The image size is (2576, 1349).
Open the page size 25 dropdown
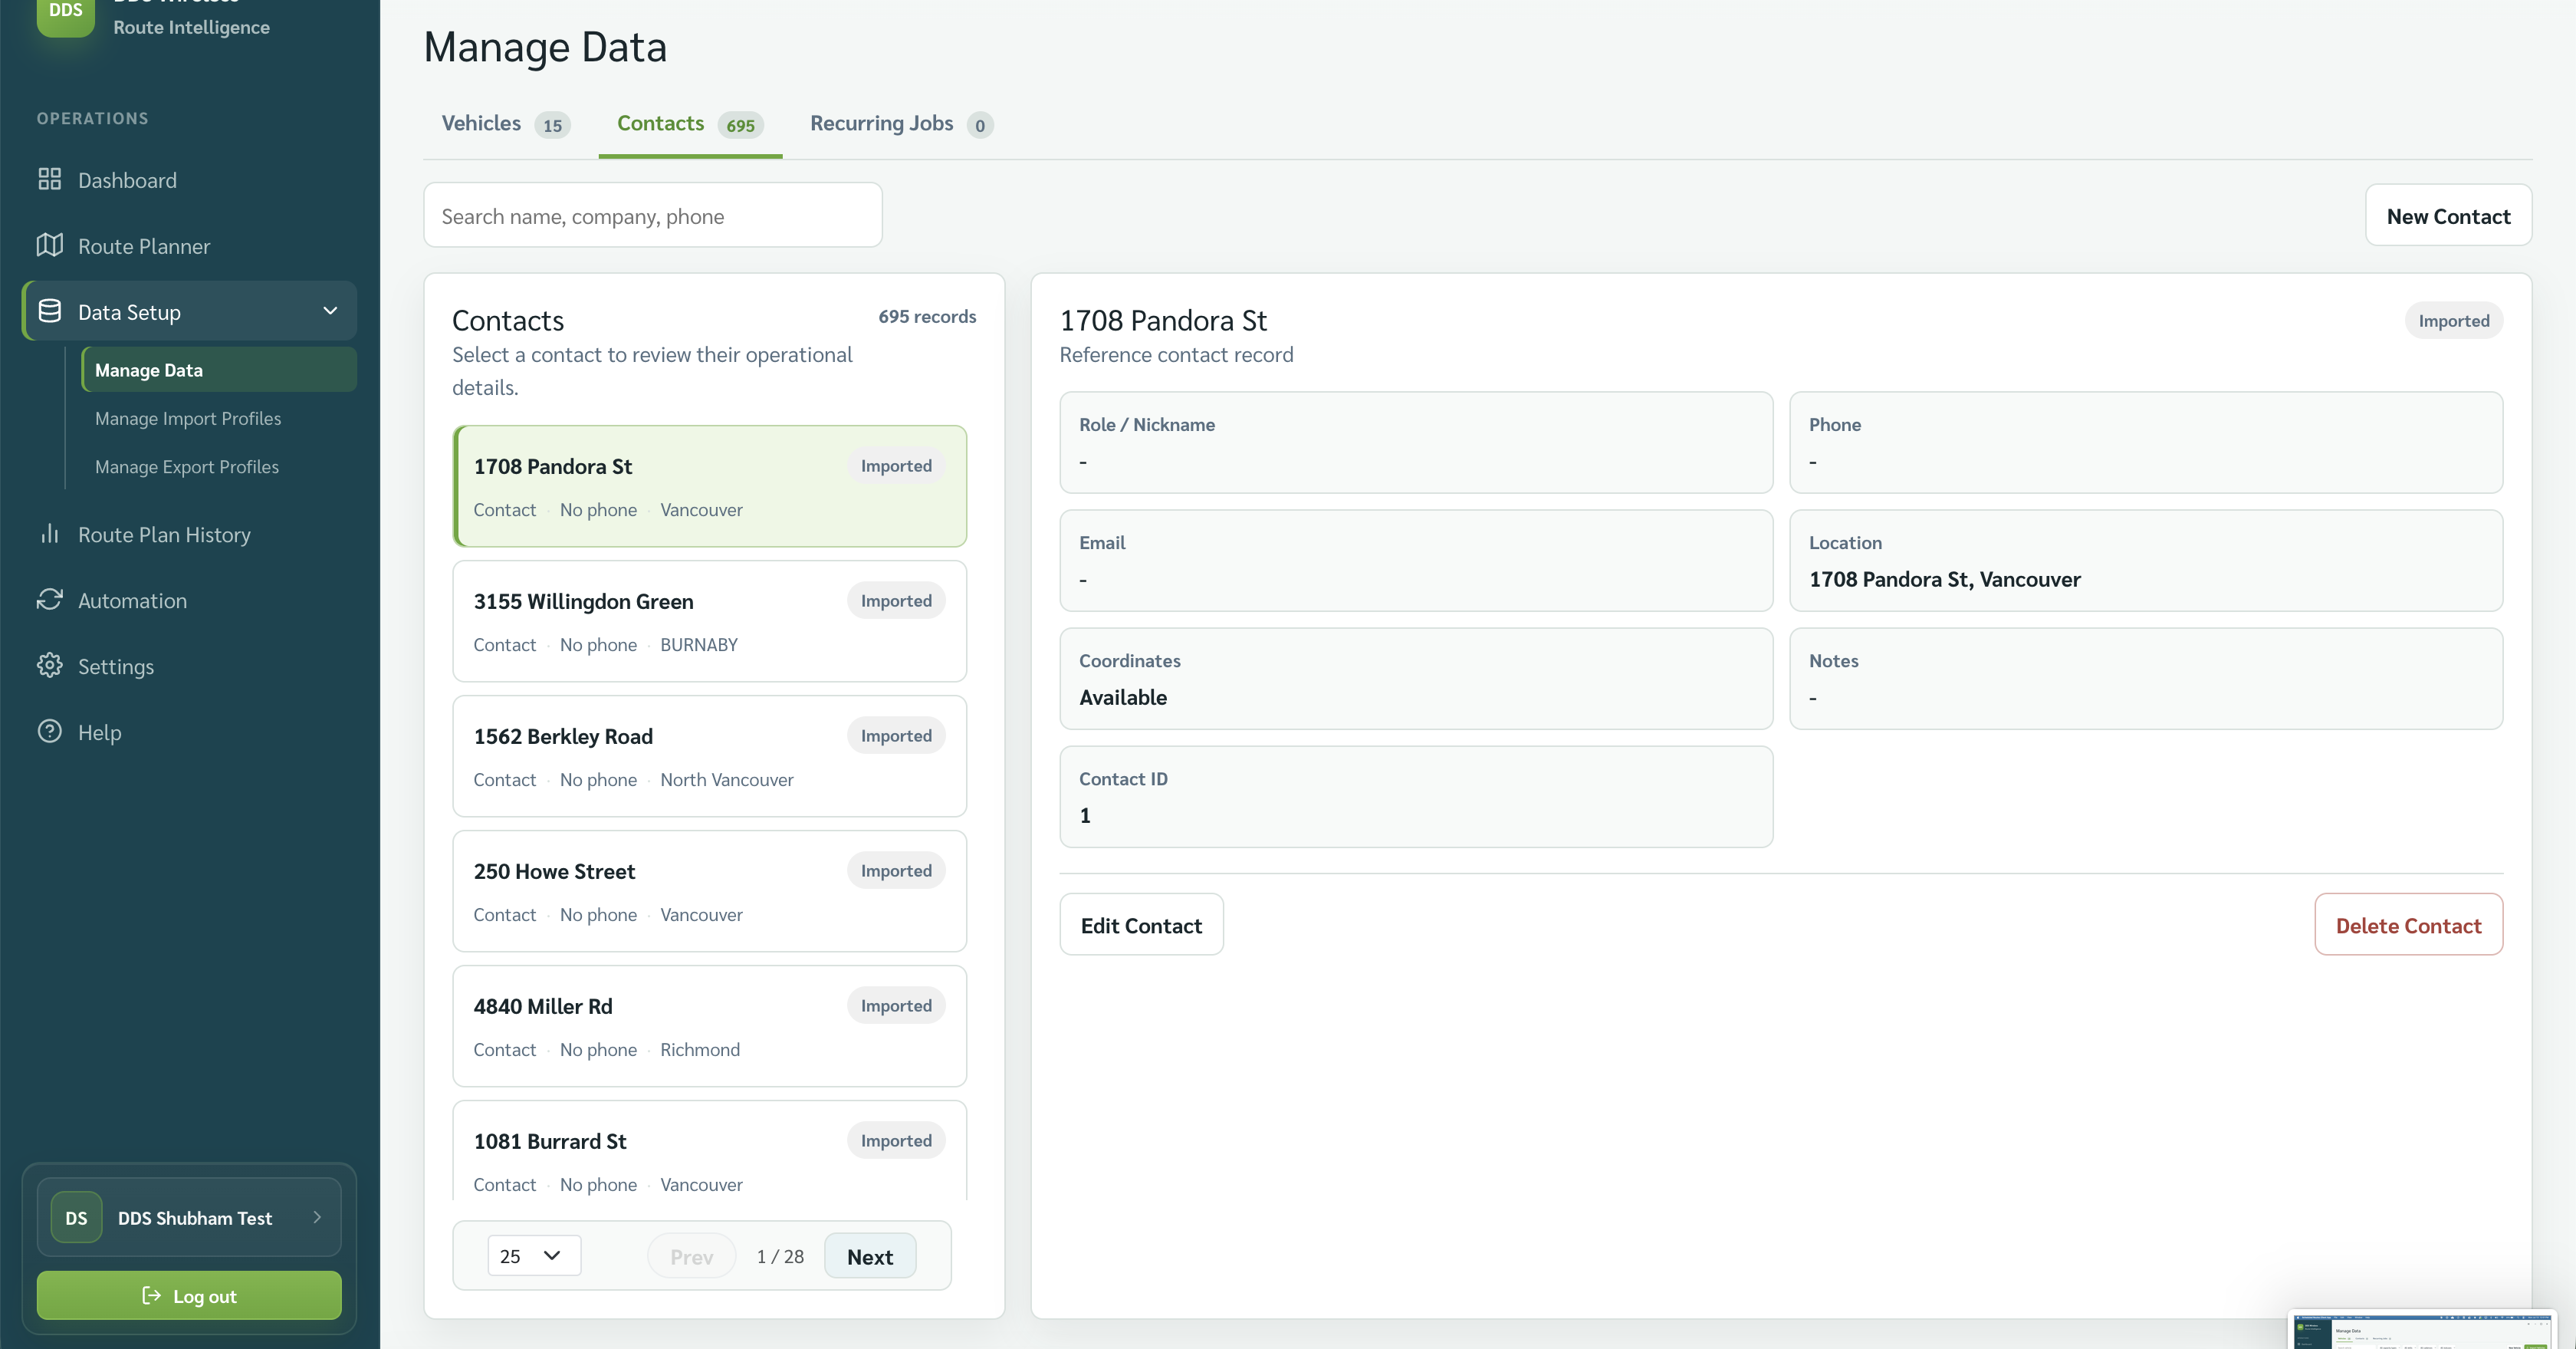(x=534, y=1255)
